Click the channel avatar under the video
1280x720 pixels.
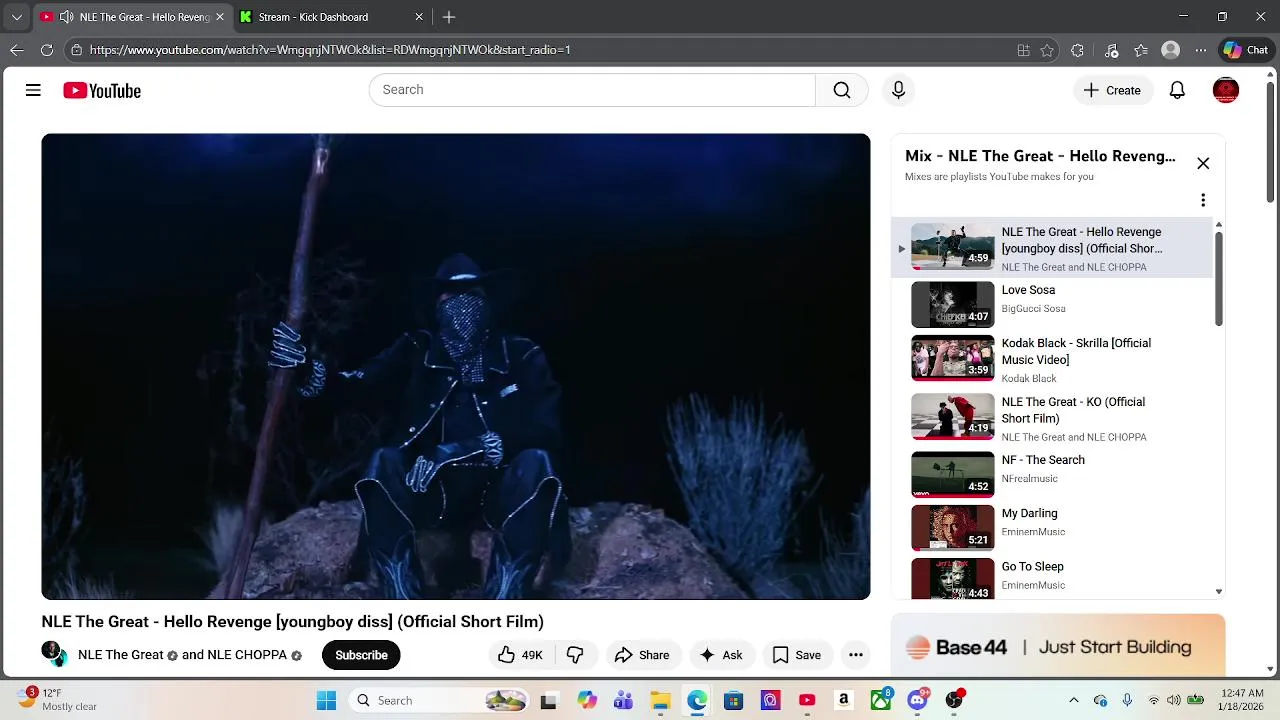pyautogui.click(x=54, y=654)
